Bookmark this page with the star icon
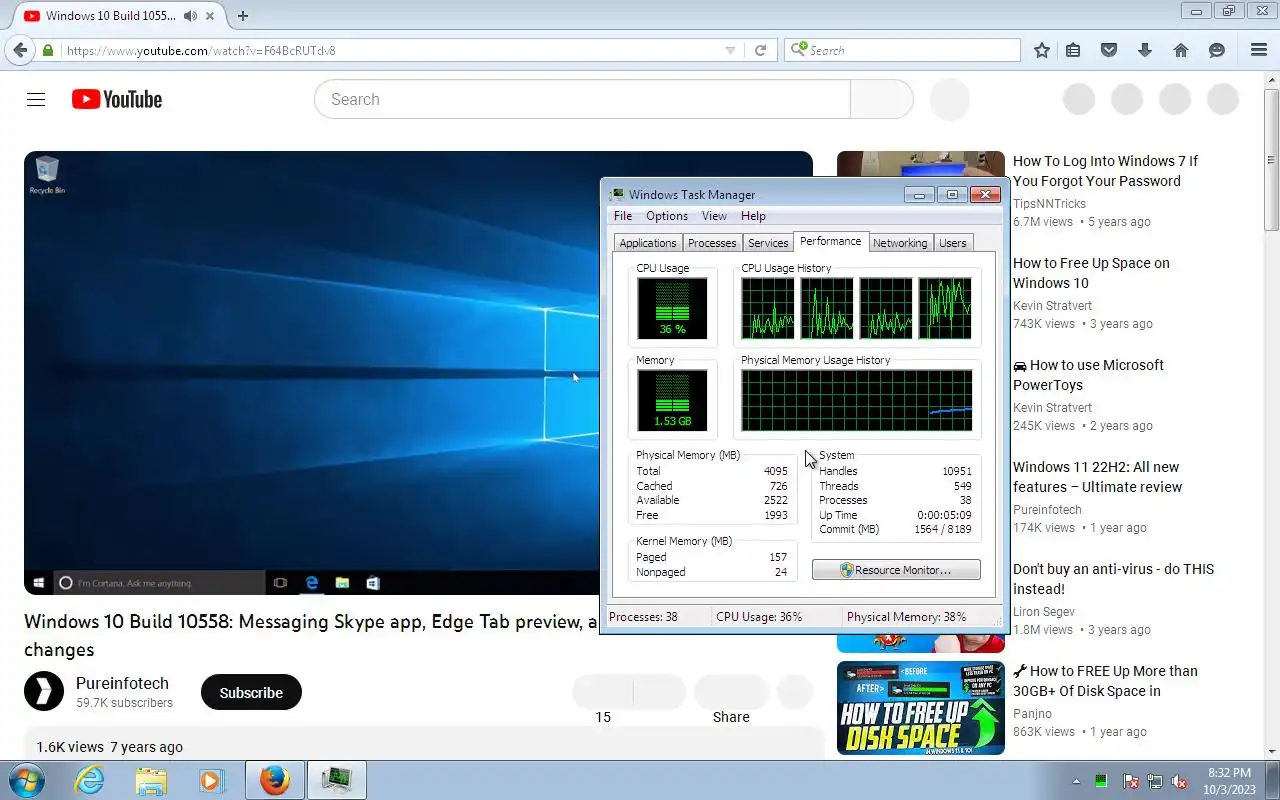This screenshot has height=800, width=1280. tap(1042, 50)
